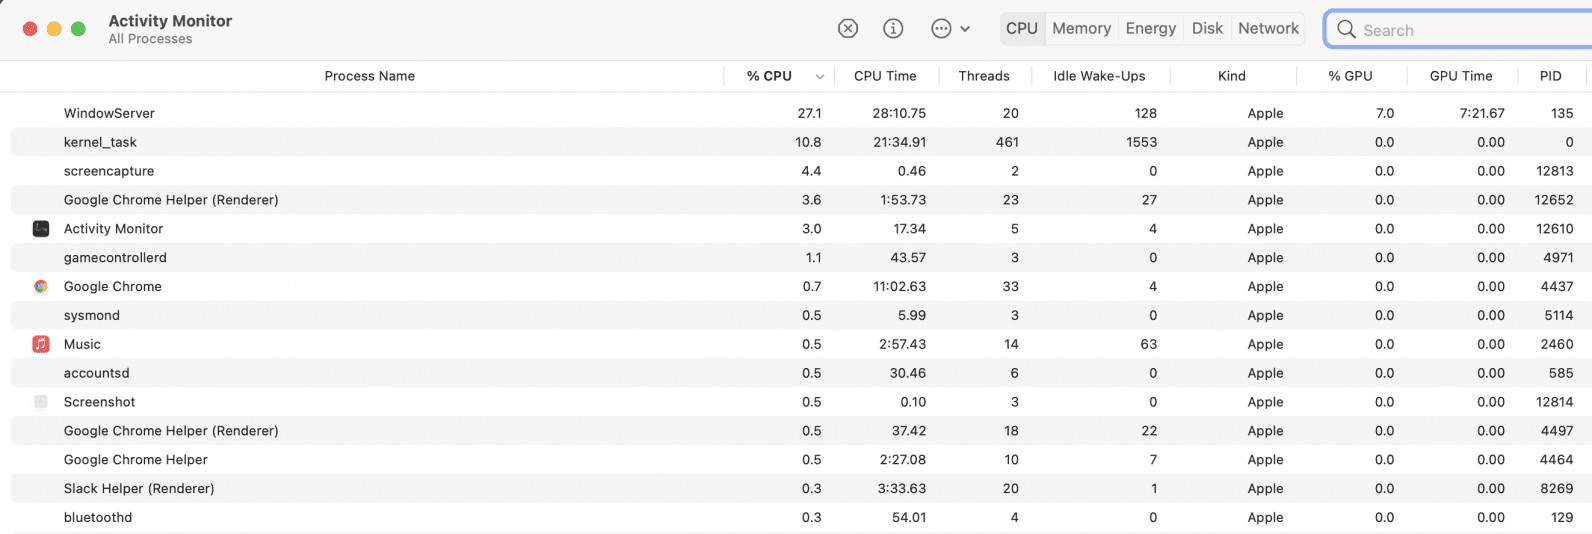
Task: Sort by Process Name column header
Action: point(369,76)
